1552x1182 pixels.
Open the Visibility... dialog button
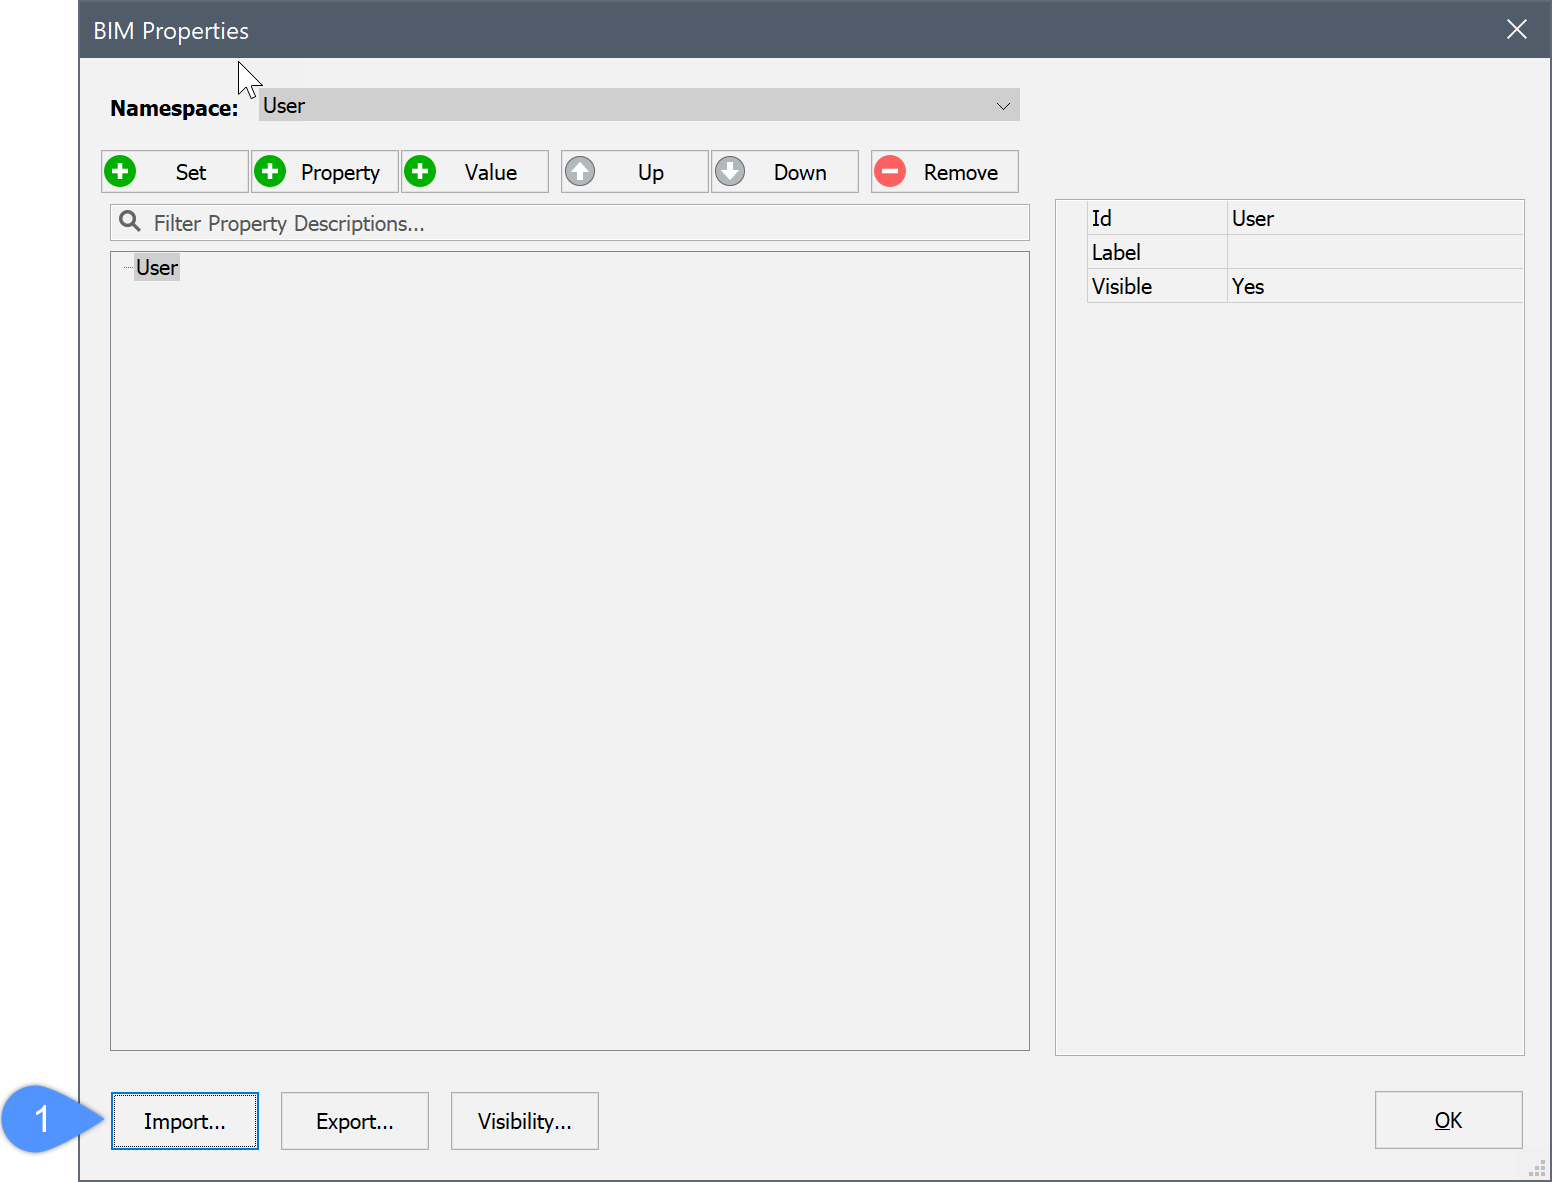[x=524, y=1121]
